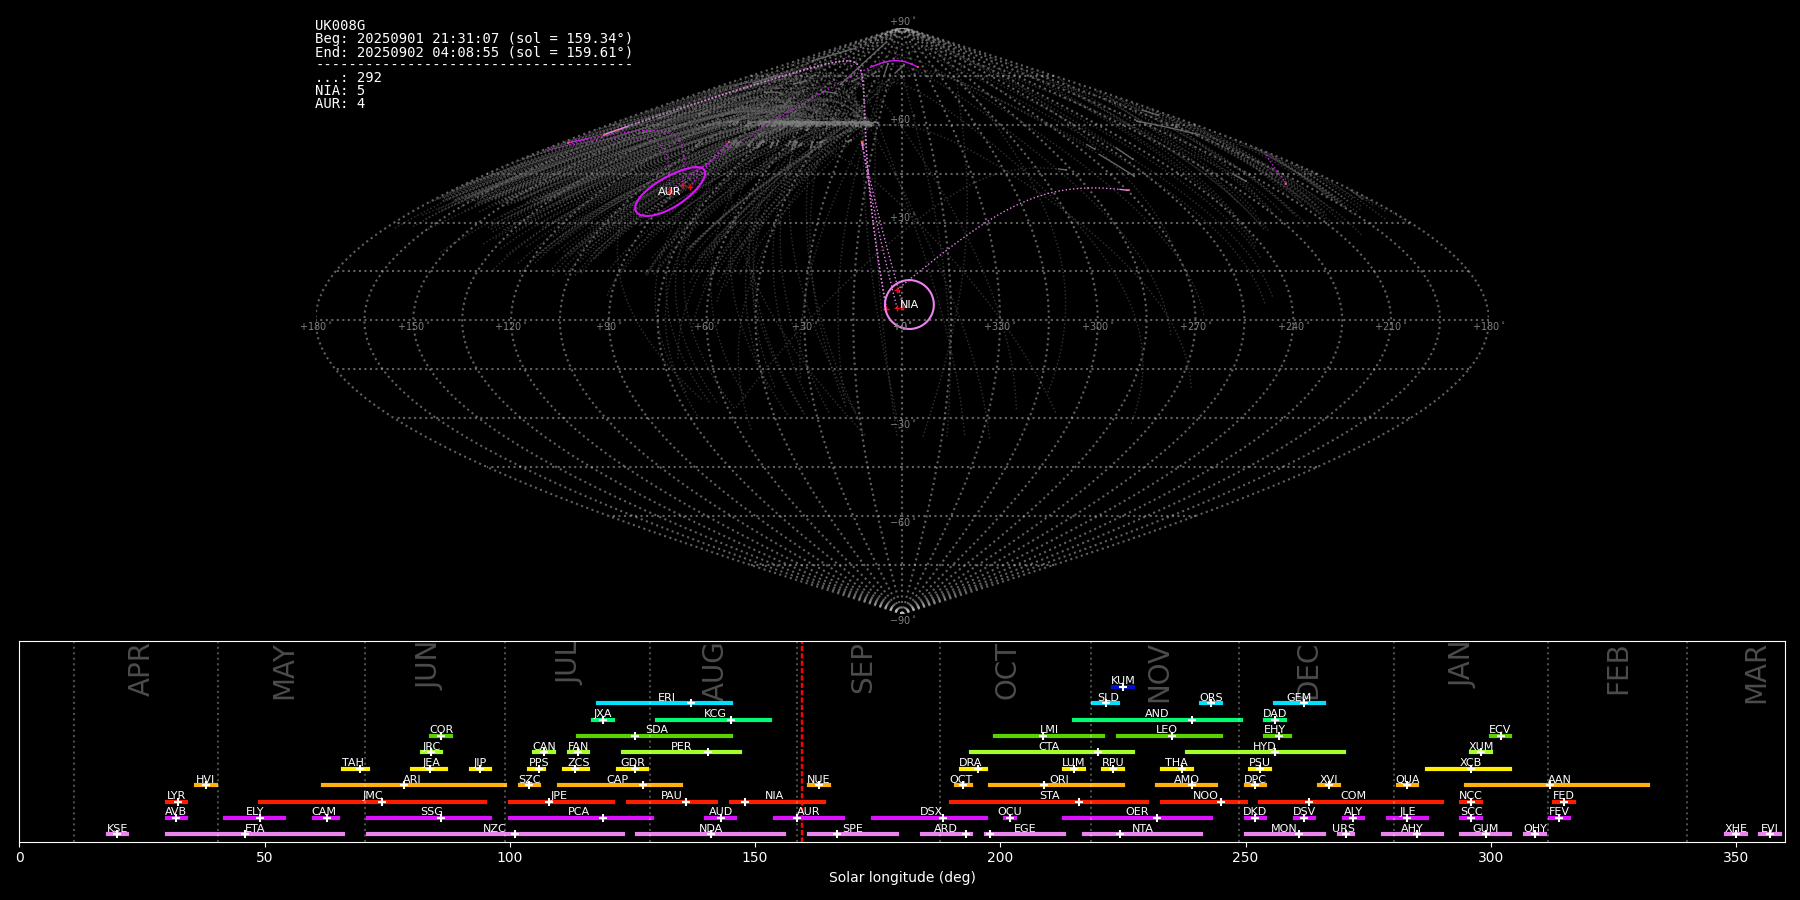The height and width of the screenshot is (900, 1800).
Task: Click the NIA radiant circle near map center
Action: pyautogui.click(x=909, y=304)
